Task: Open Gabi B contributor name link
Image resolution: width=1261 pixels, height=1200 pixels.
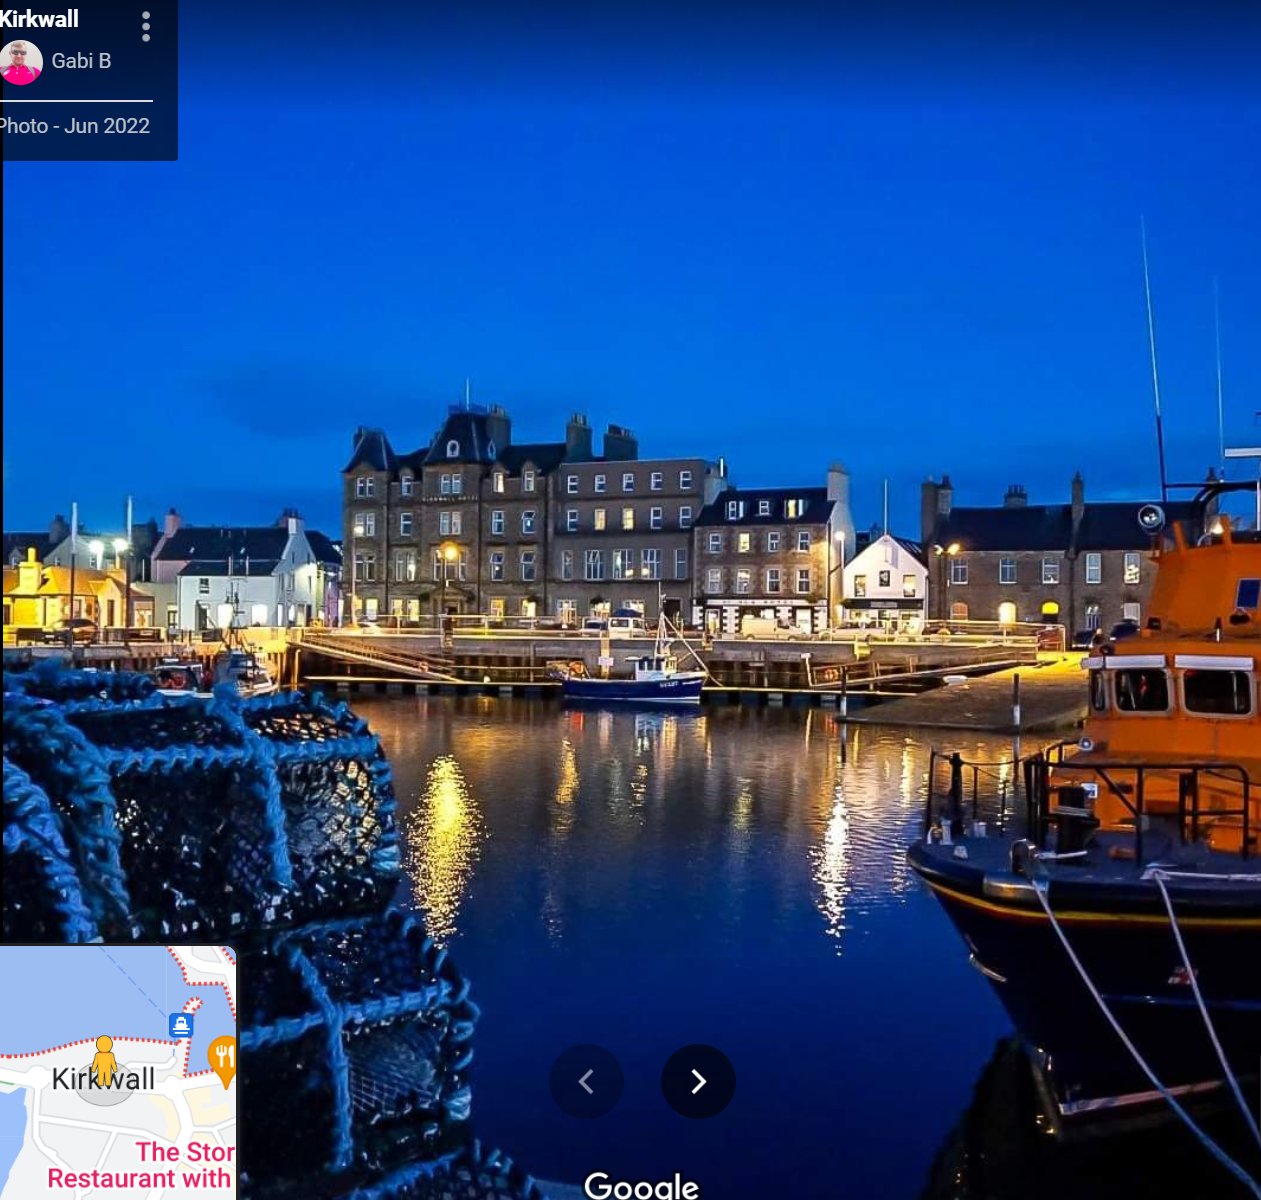Action: [81, 61]
